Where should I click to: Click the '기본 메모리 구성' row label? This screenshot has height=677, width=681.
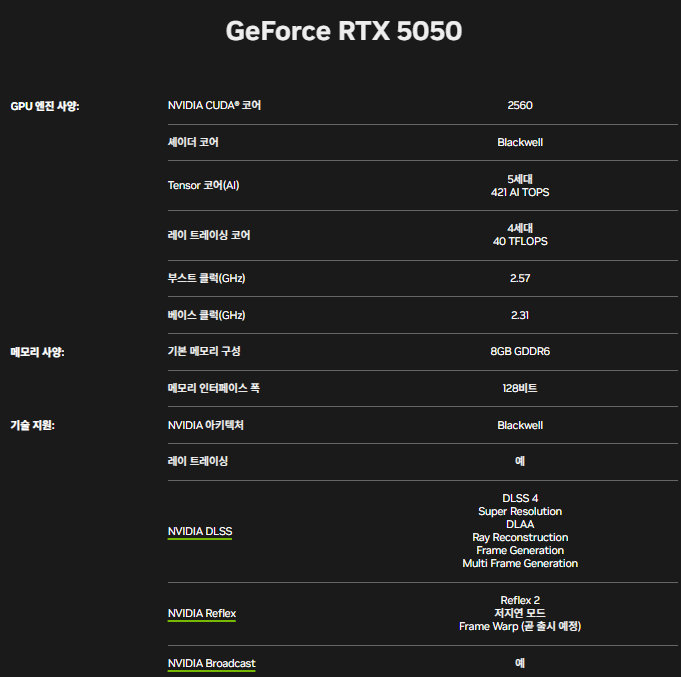204,351
